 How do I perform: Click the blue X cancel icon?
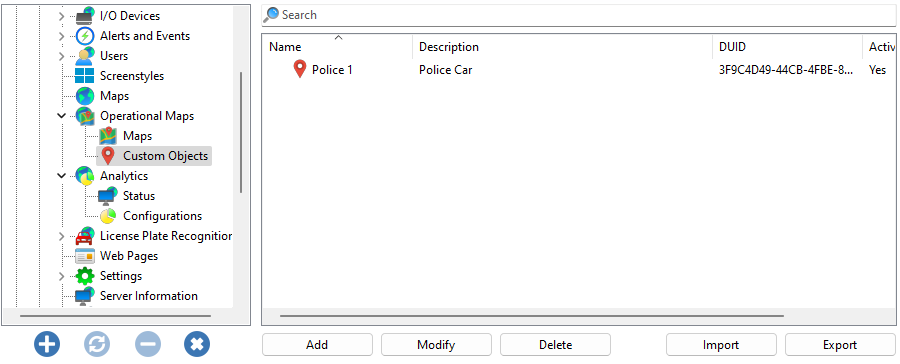pos(197,344)
